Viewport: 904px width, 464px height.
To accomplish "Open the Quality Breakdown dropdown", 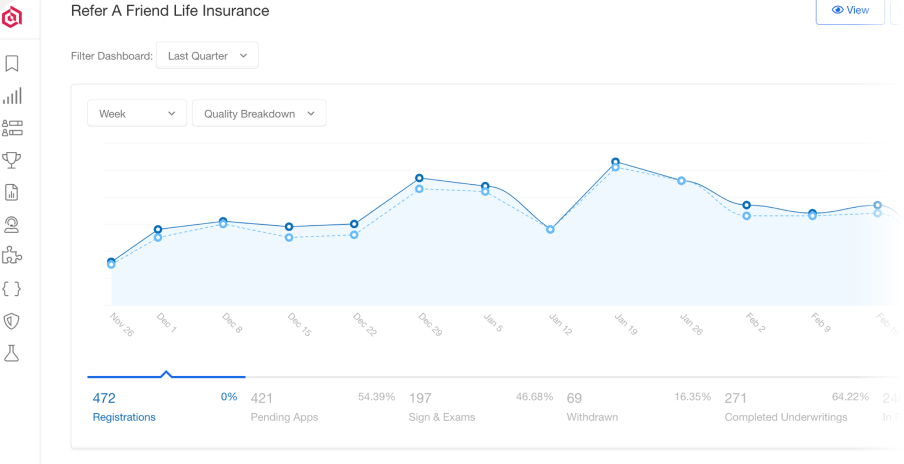I will click(259, 114).
